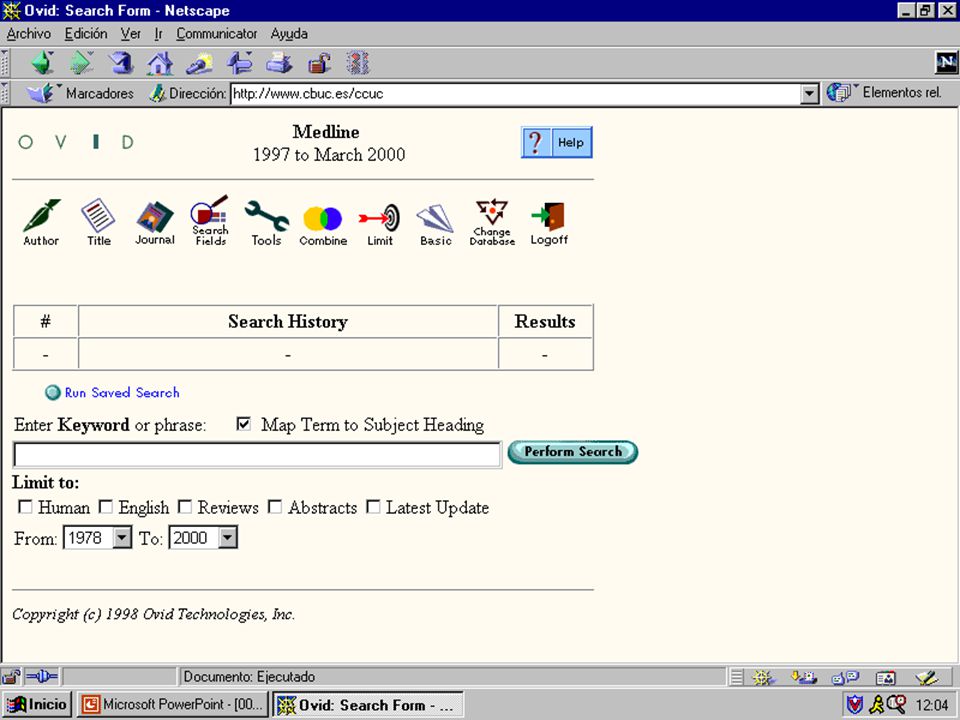Go to Home page icon
The width and height of the screenshot is (960, 720).
coord(160,62)
